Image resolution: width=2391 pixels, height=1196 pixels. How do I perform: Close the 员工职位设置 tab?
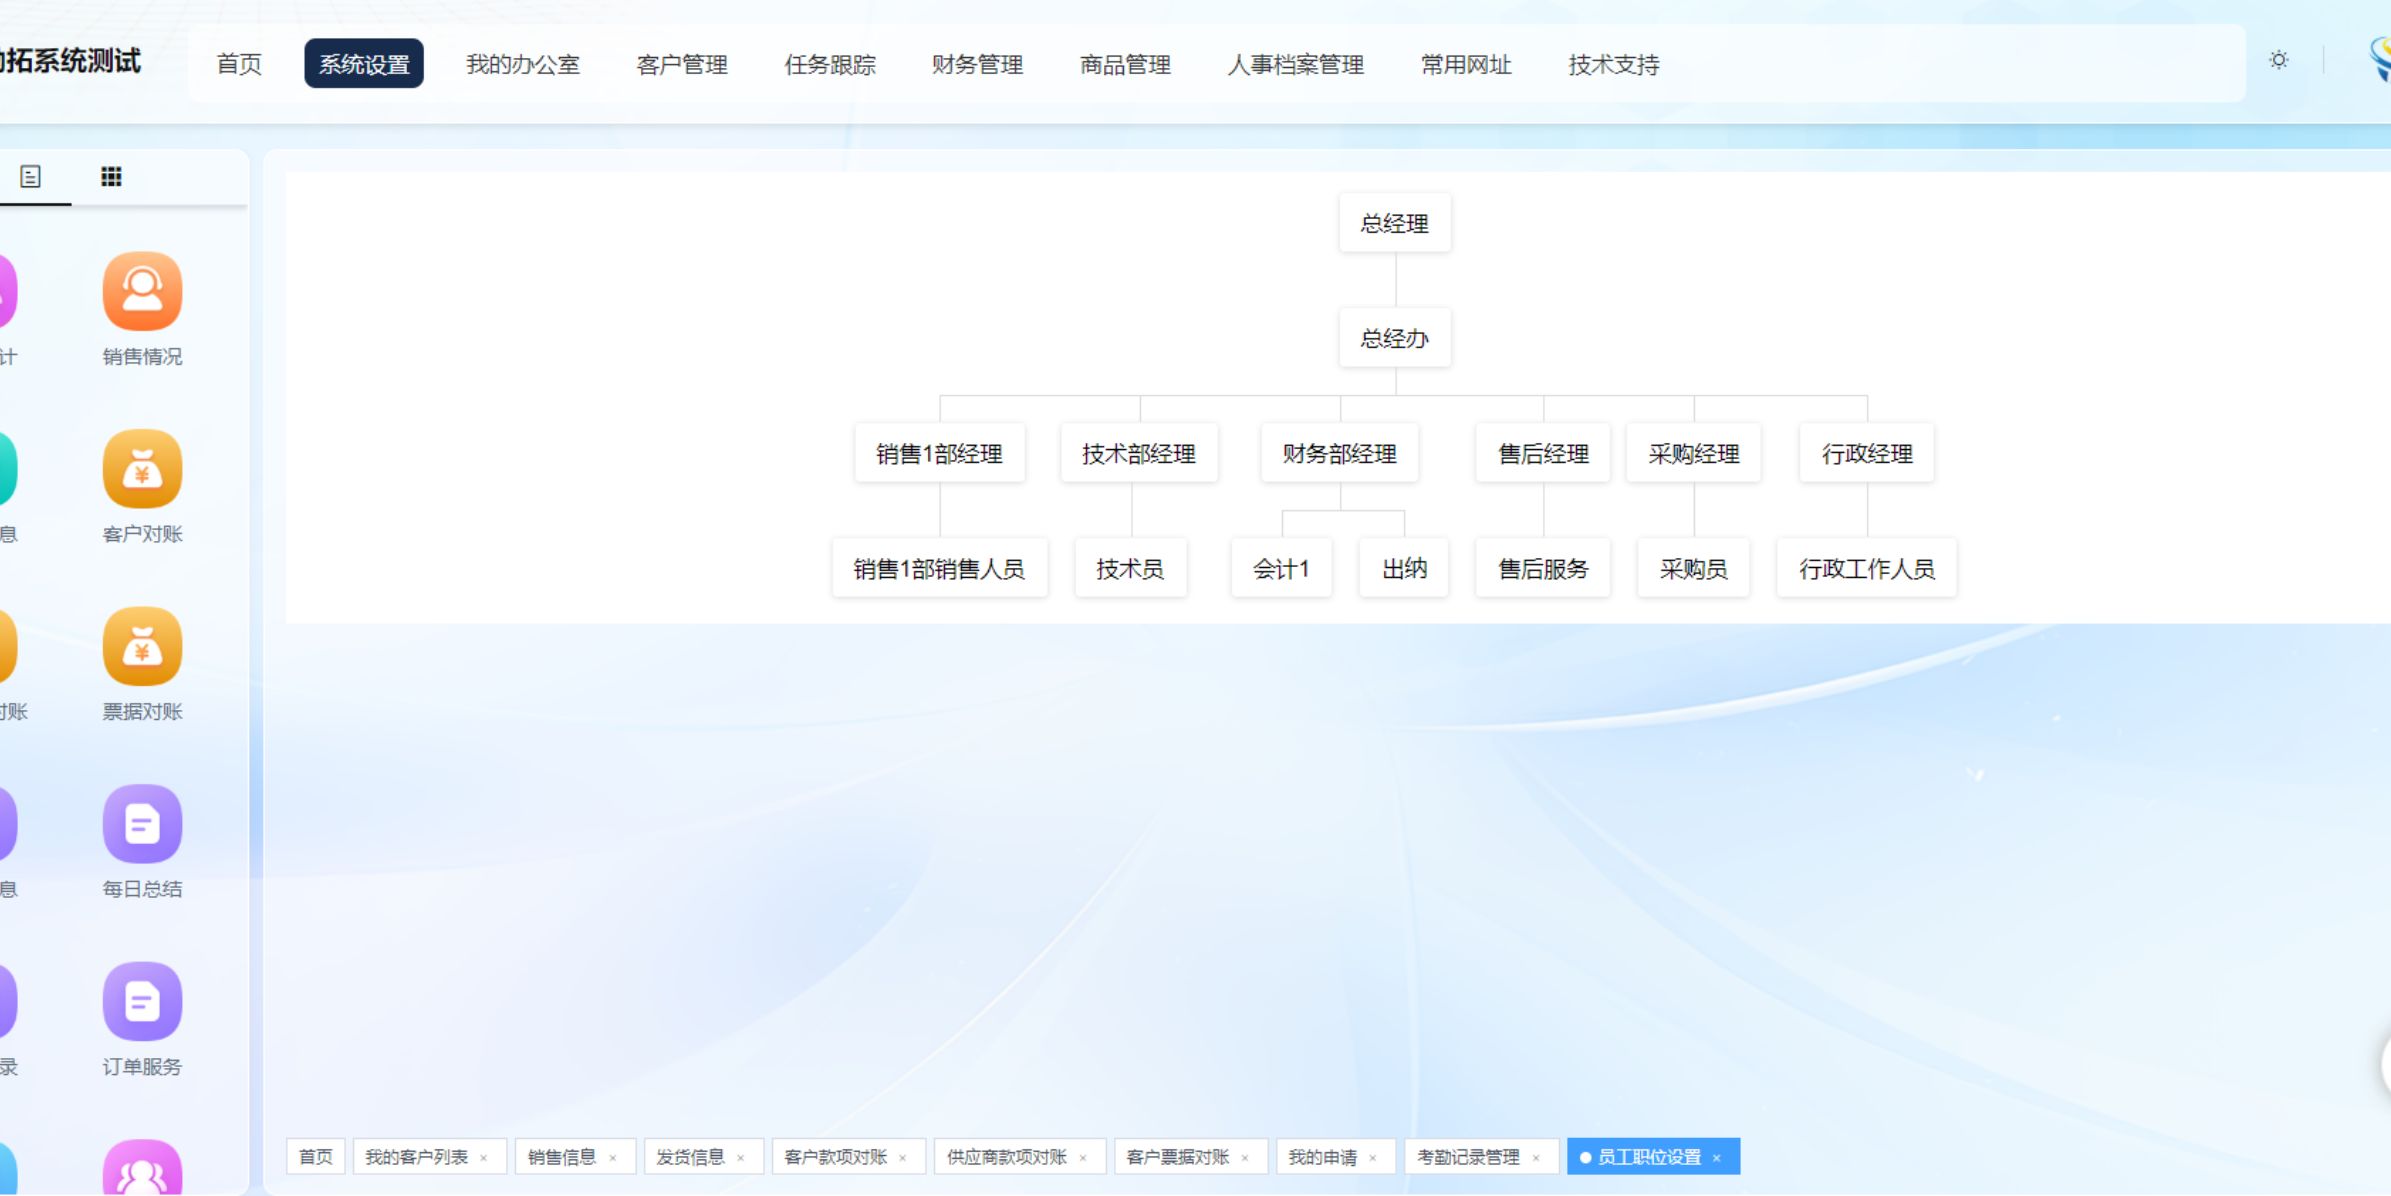1717,1158
